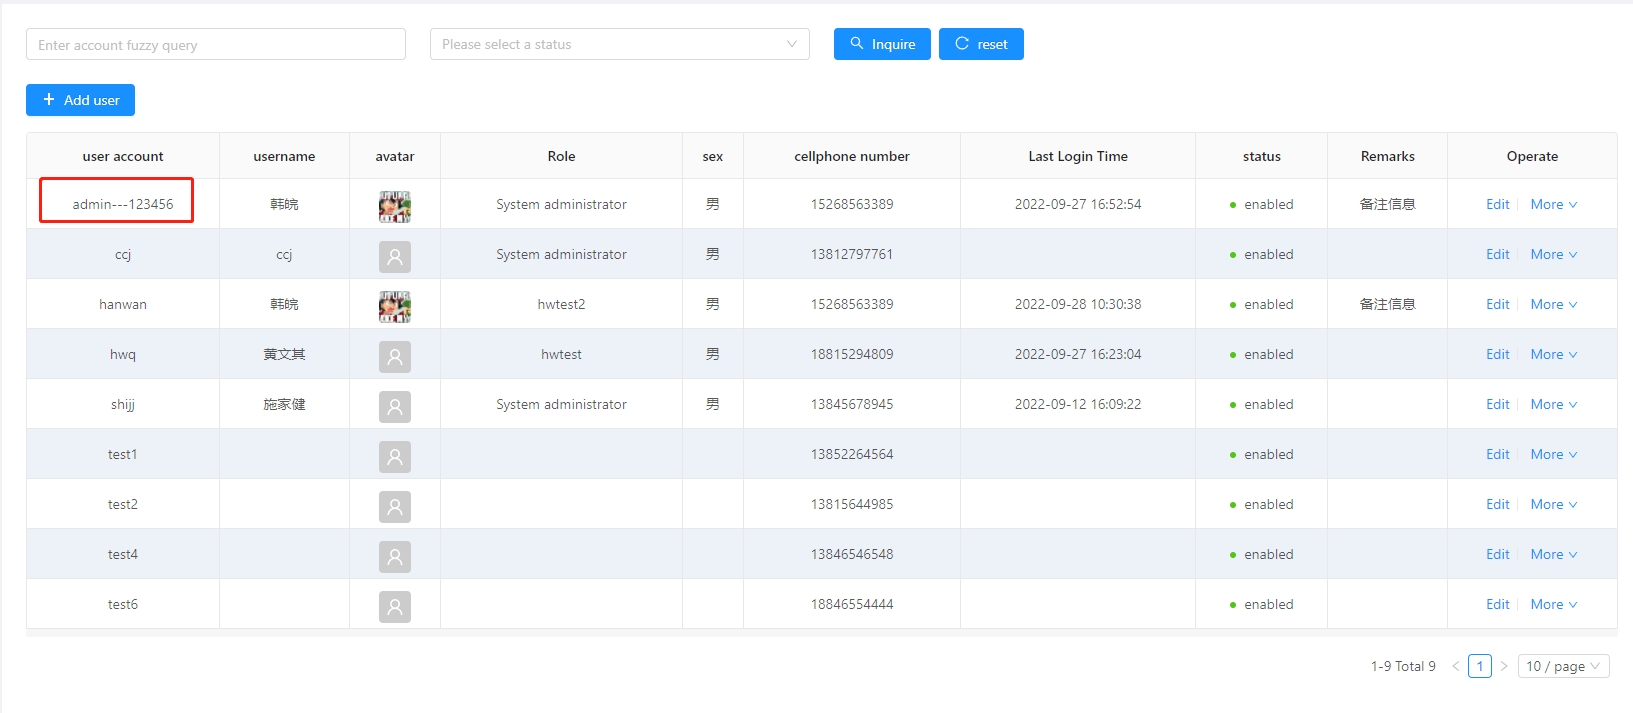Edit the hanwan user row
This screenshot has width=1633, height=713.
pyautogui.click(x=1497, y=304)
